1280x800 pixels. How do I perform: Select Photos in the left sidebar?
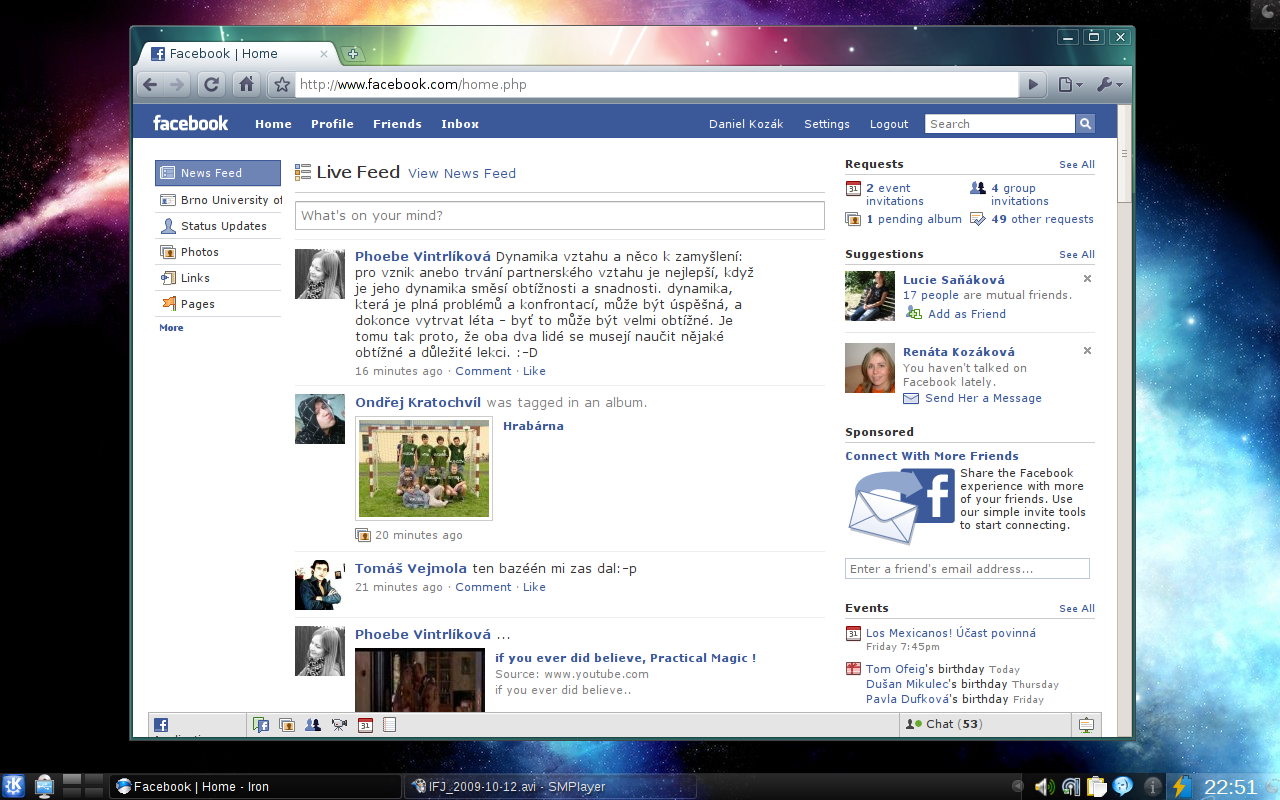(218, 252)
